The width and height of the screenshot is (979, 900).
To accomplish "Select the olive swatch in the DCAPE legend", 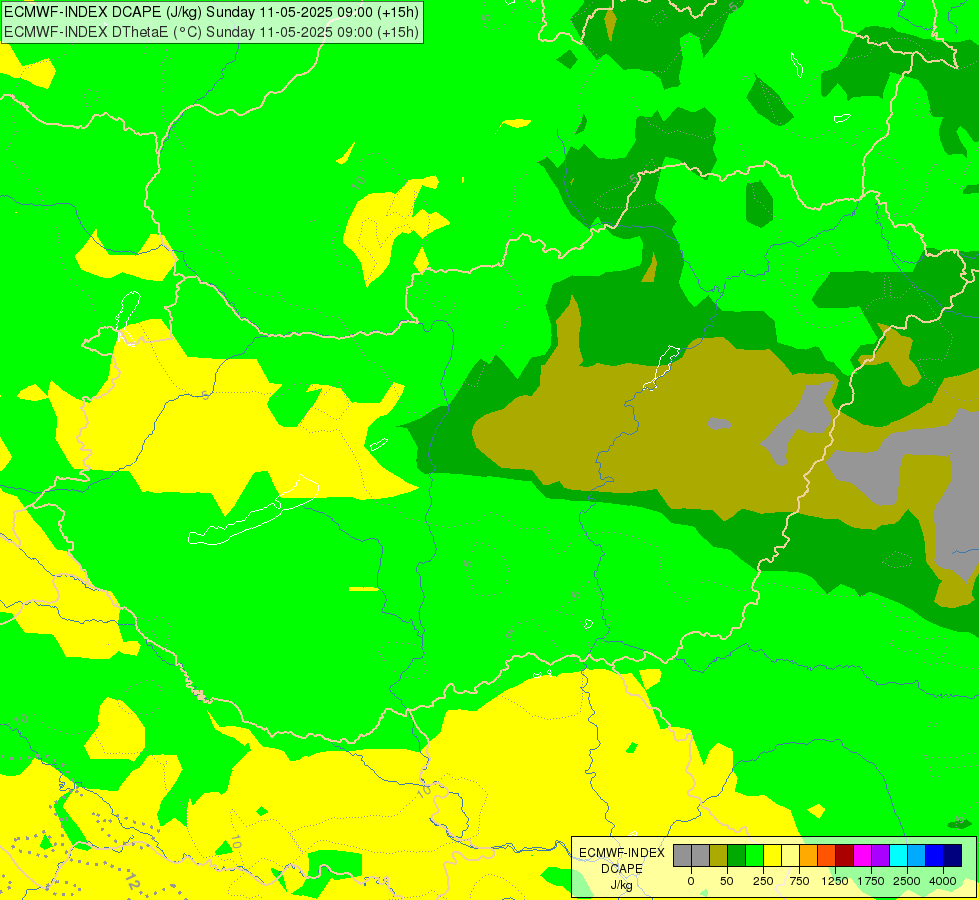I will 718,855.
